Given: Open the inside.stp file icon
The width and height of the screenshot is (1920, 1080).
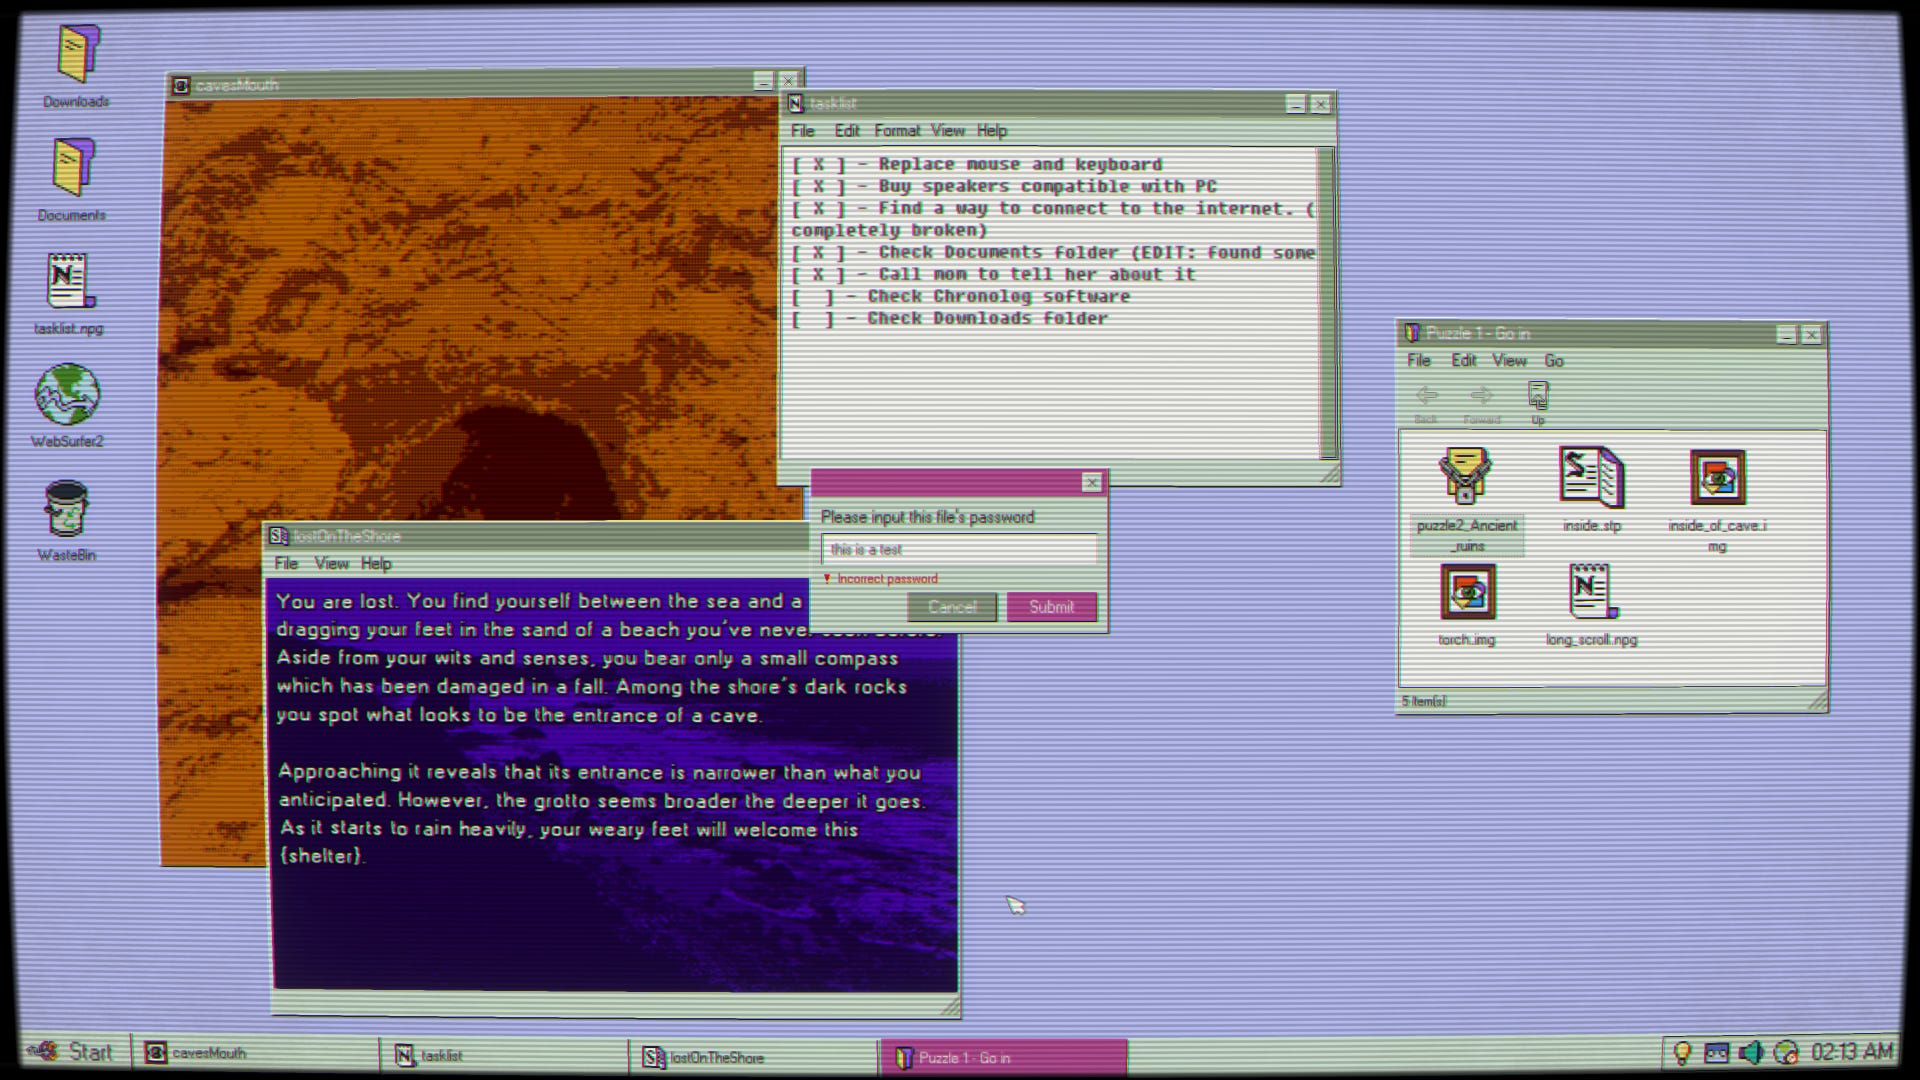Looking at the screenshot, I should [x=1591, y=478].
